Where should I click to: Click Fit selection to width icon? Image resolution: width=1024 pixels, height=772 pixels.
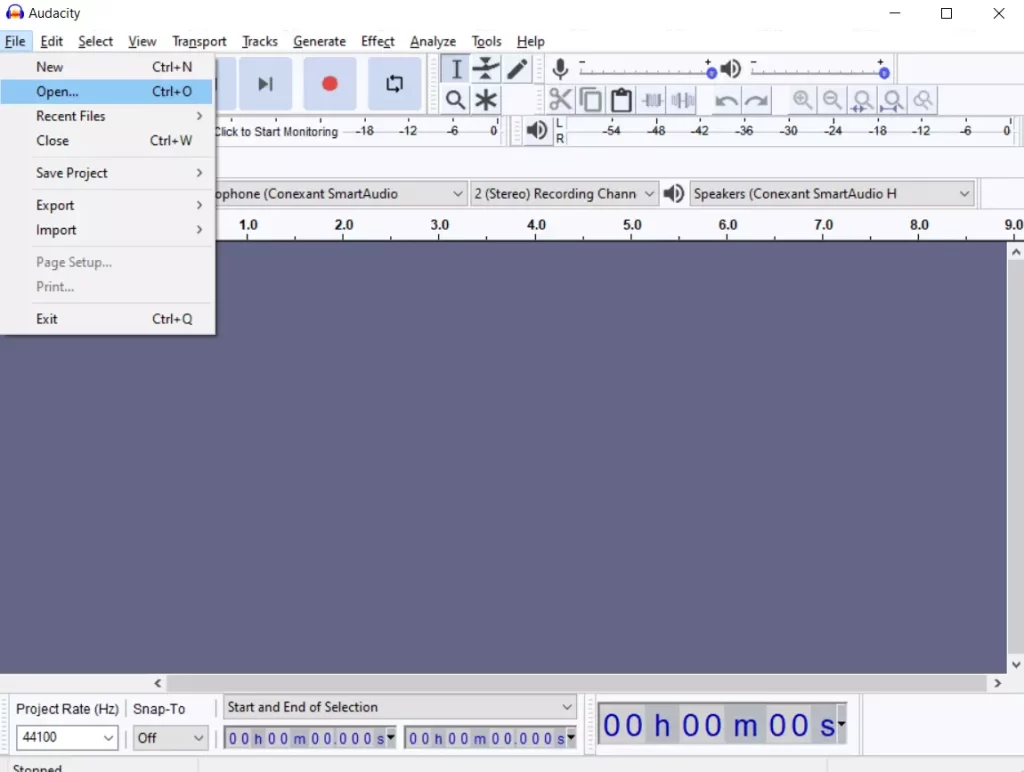coord(862,100)
